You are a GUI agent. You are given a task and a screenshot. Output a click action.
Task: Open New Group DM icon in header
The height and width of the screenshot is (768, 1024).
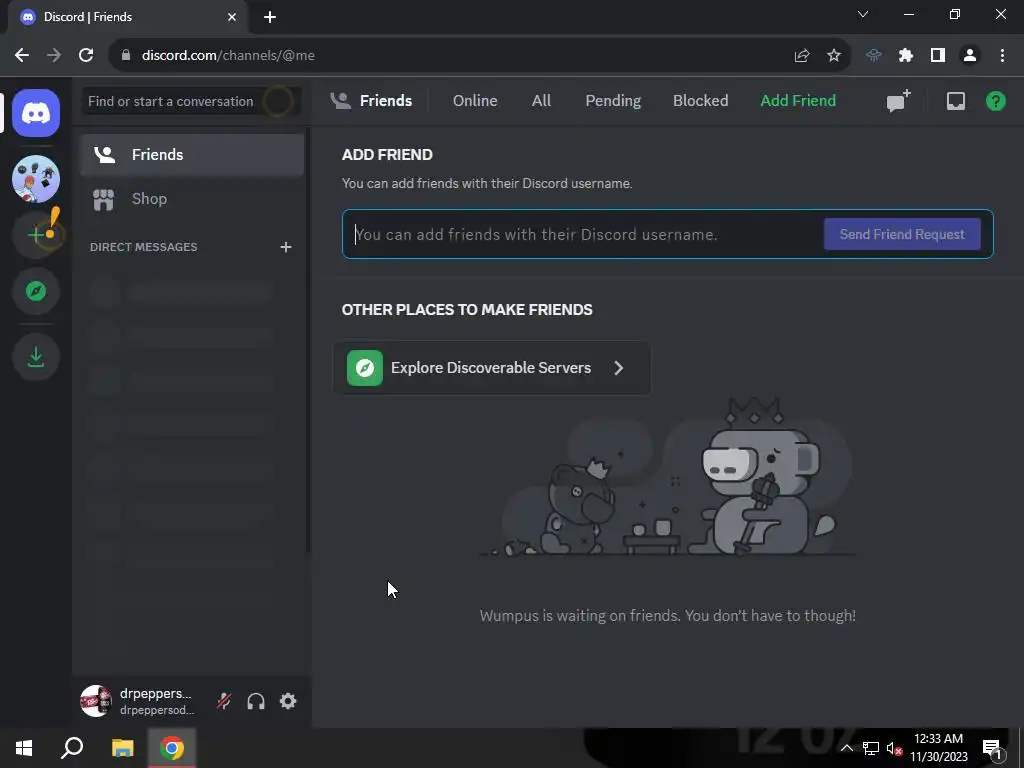click(x=898, y=101)
